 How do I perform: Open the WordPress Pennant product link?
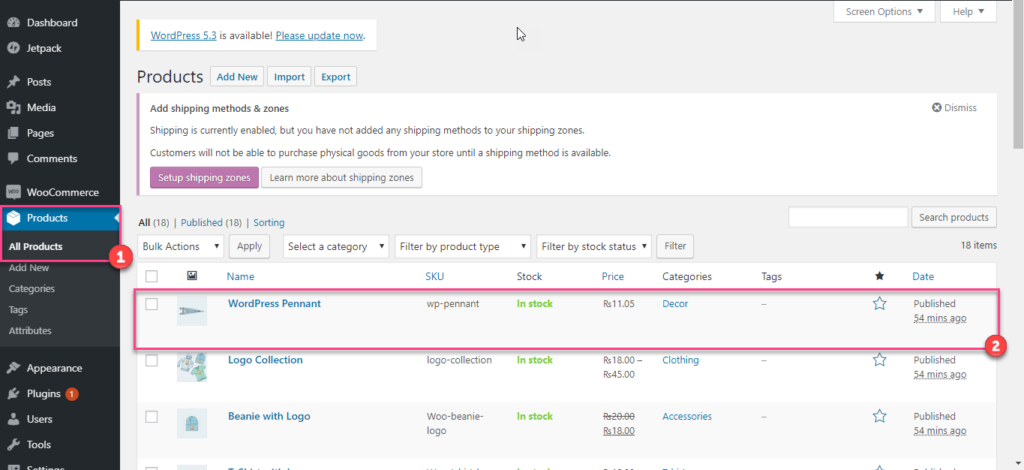point(274,304)
